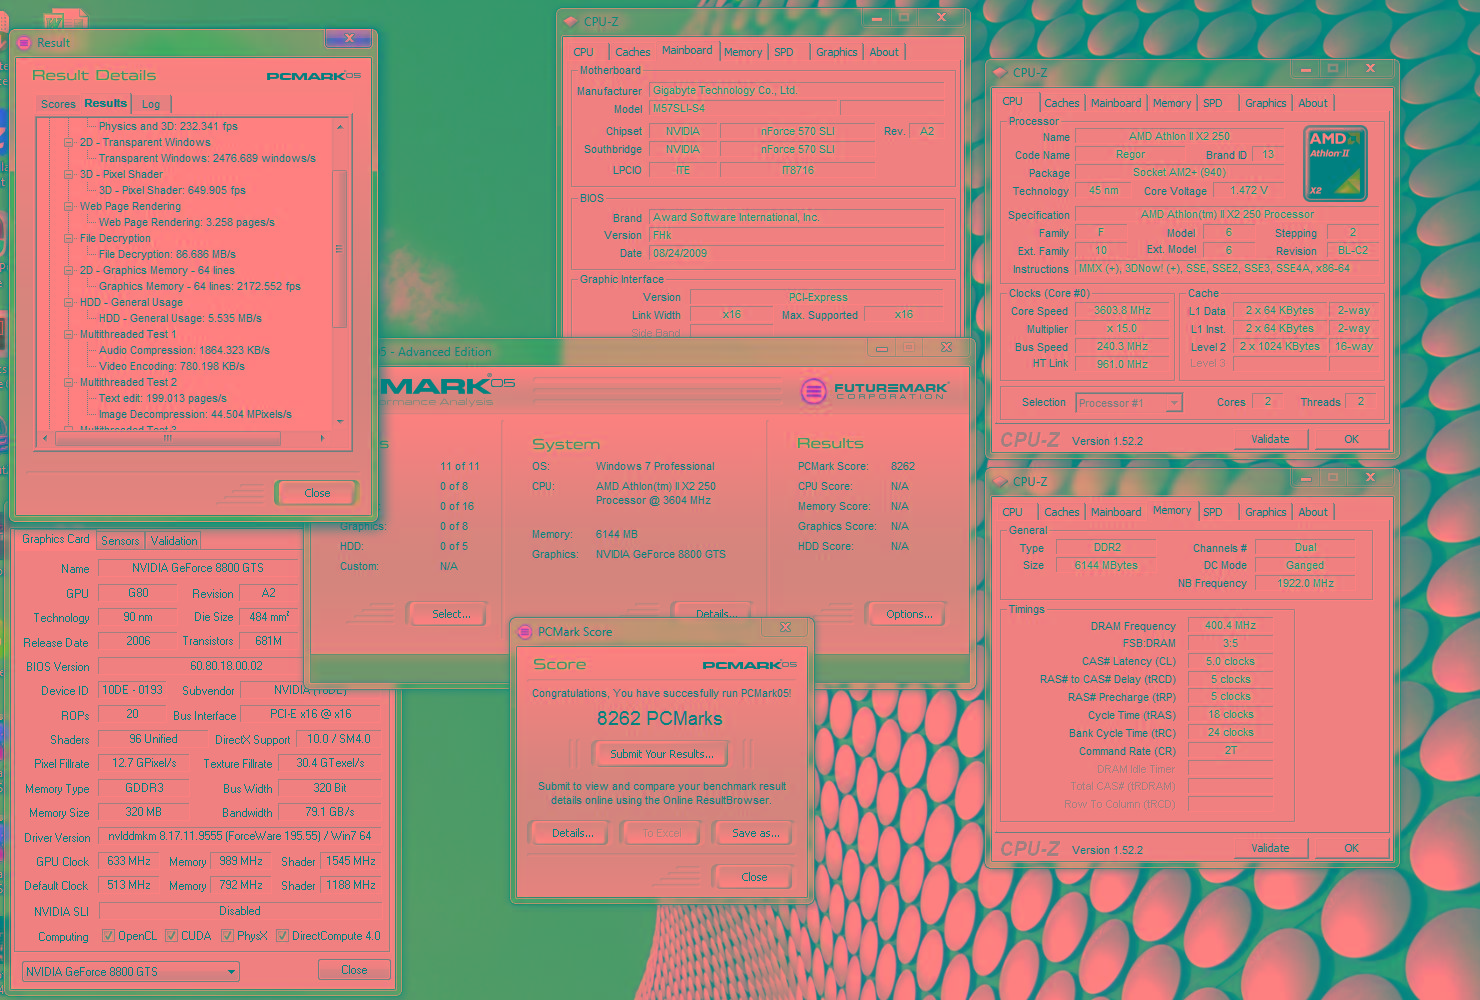Click Close in the PCMark Score dialog
Image resolution: width=1480 pixels, height=1000 pixels.
pyautogui.click(x=754, y=877)
